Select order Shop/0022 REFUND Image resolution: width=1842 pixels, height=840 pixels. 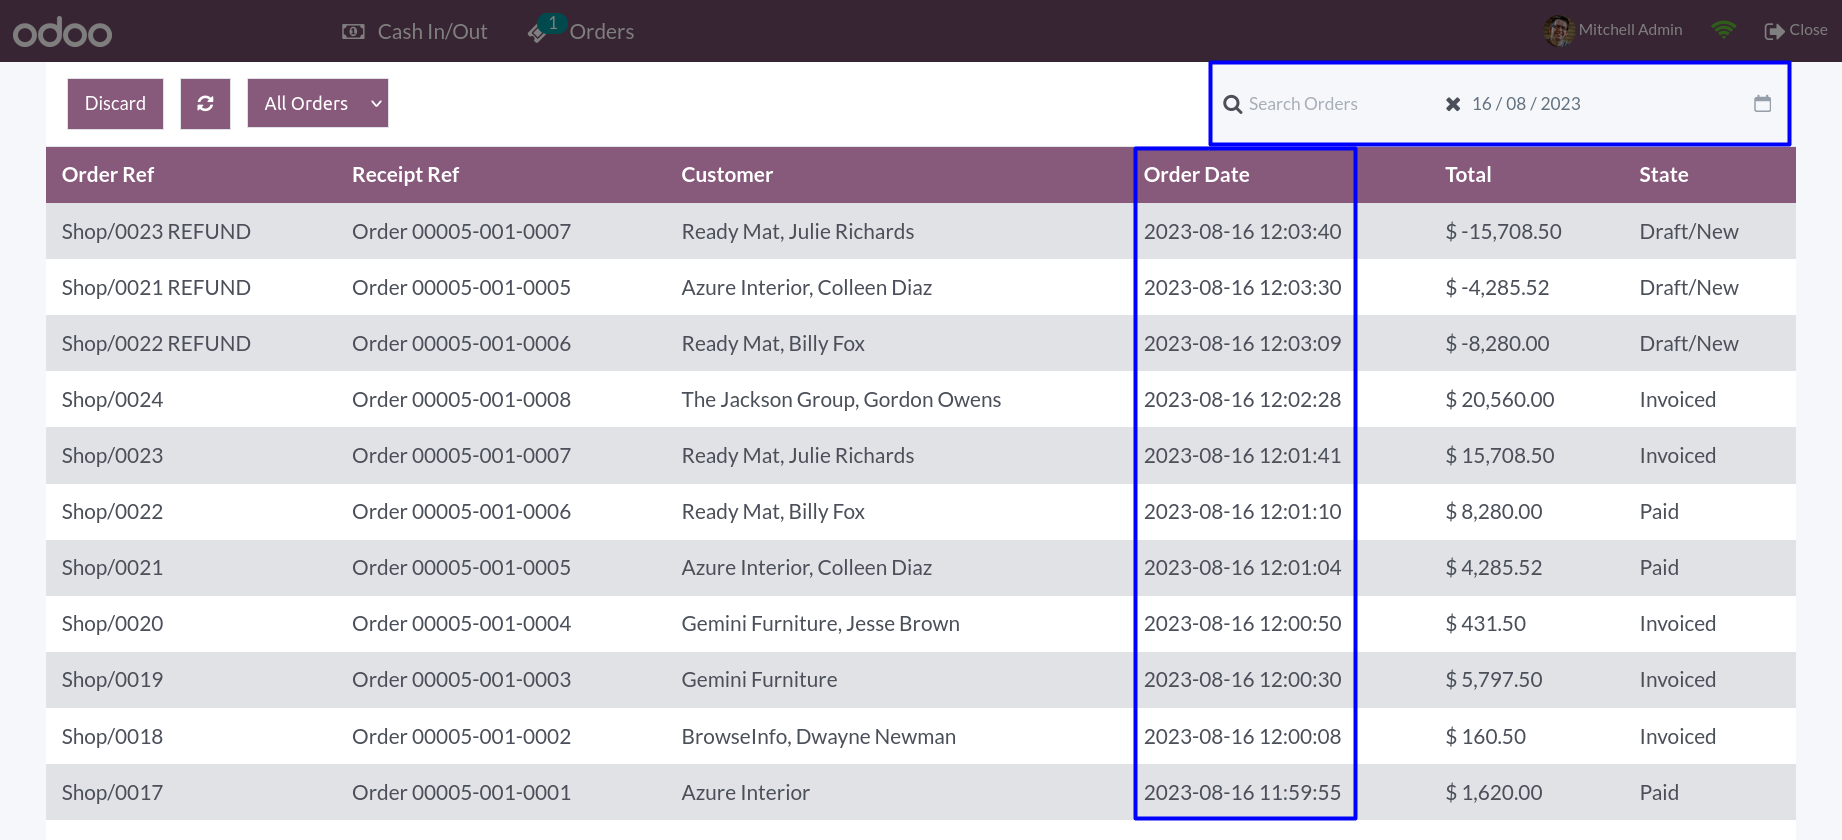tap(920, 344)
